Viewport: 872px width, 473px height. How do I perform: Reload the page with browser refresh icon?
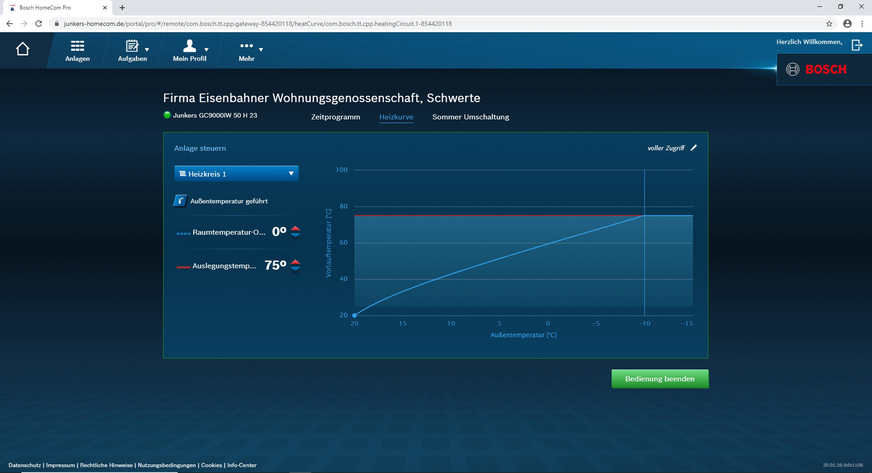[x=38, y=24]
